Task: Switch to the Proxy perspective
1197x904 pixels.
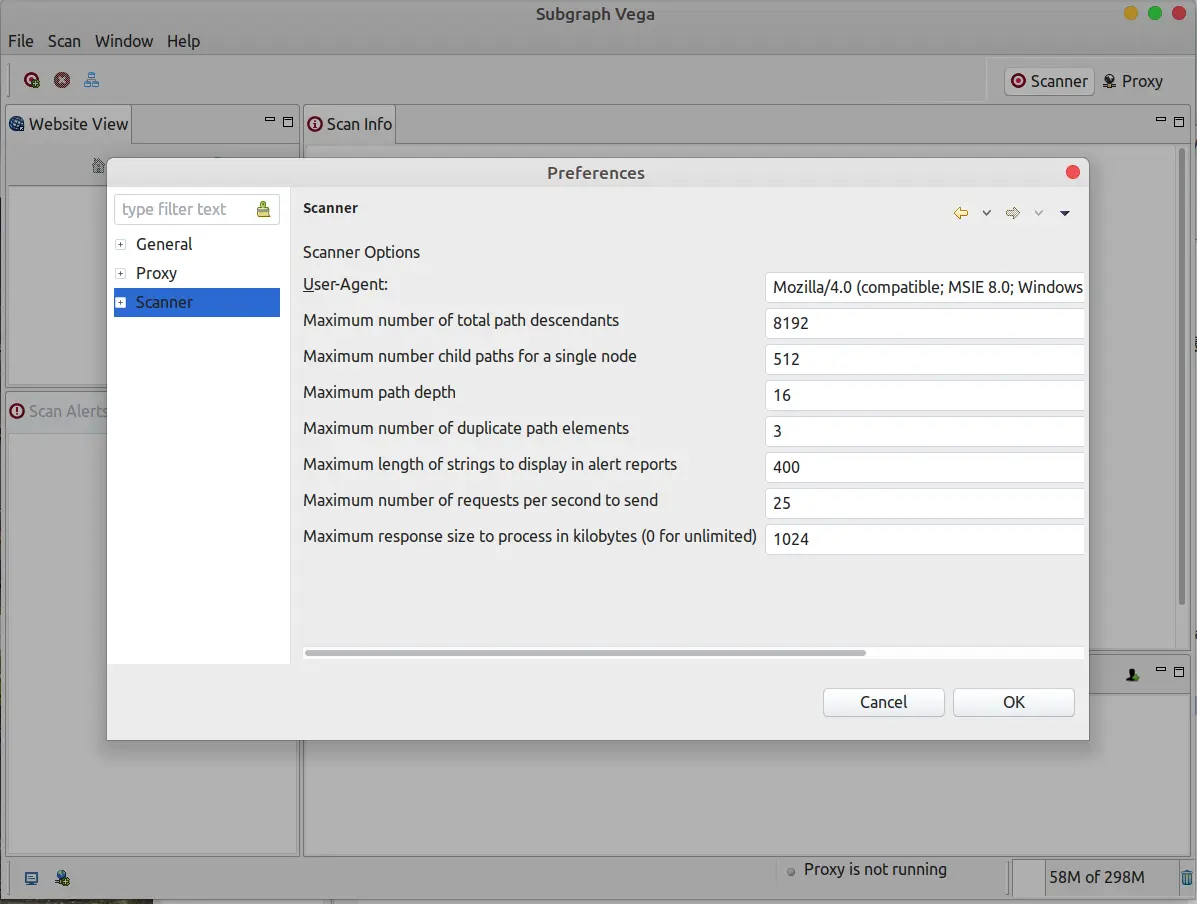Action: click(1133, 81)
